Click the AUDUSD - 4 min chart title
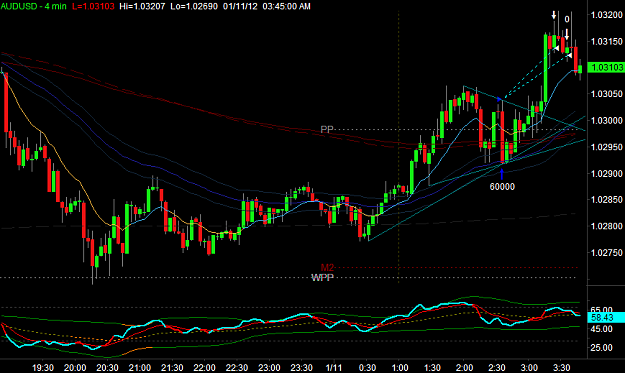Viewport: 625px width, 373px height. (33, 6)
